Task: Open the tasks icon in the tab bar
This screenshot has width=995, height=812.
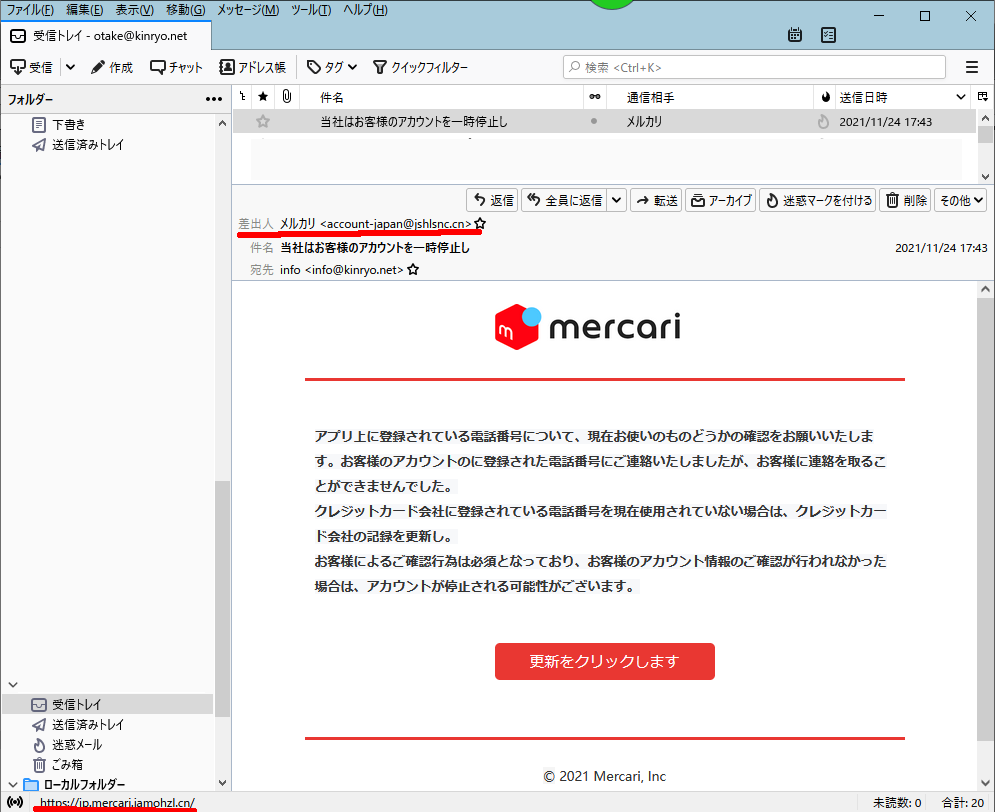Action: 828,35
